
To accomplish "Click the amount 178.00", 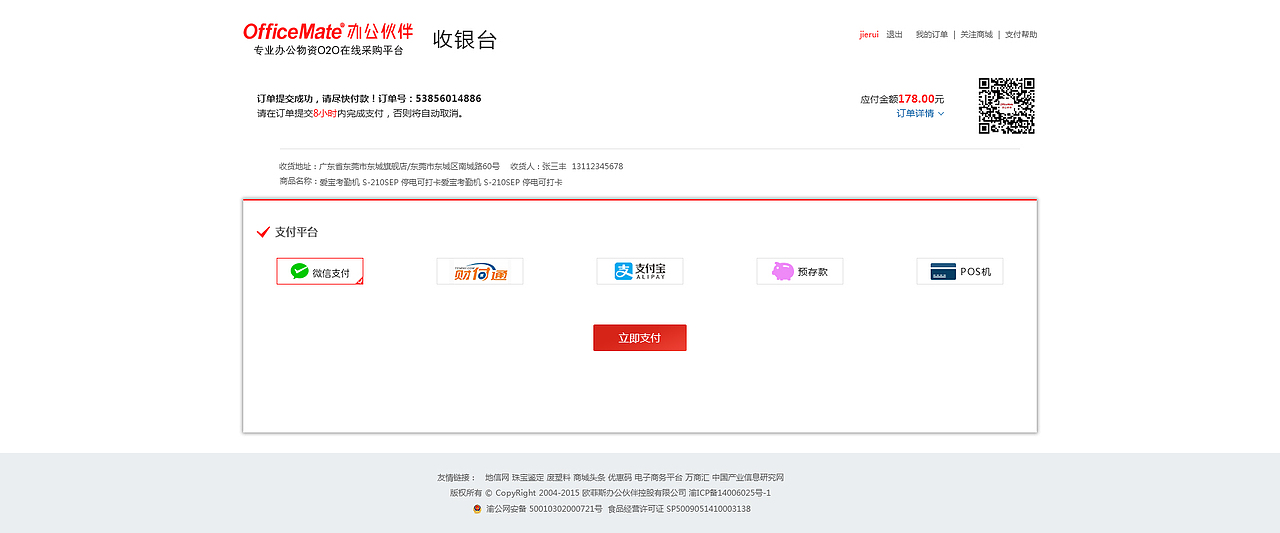I will click(x=916, y=99).
